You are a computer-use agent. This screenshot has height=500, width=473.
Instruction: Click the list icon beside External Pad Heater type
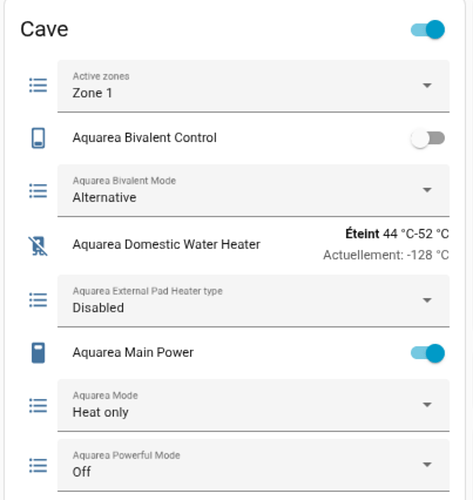coord(38,300)
